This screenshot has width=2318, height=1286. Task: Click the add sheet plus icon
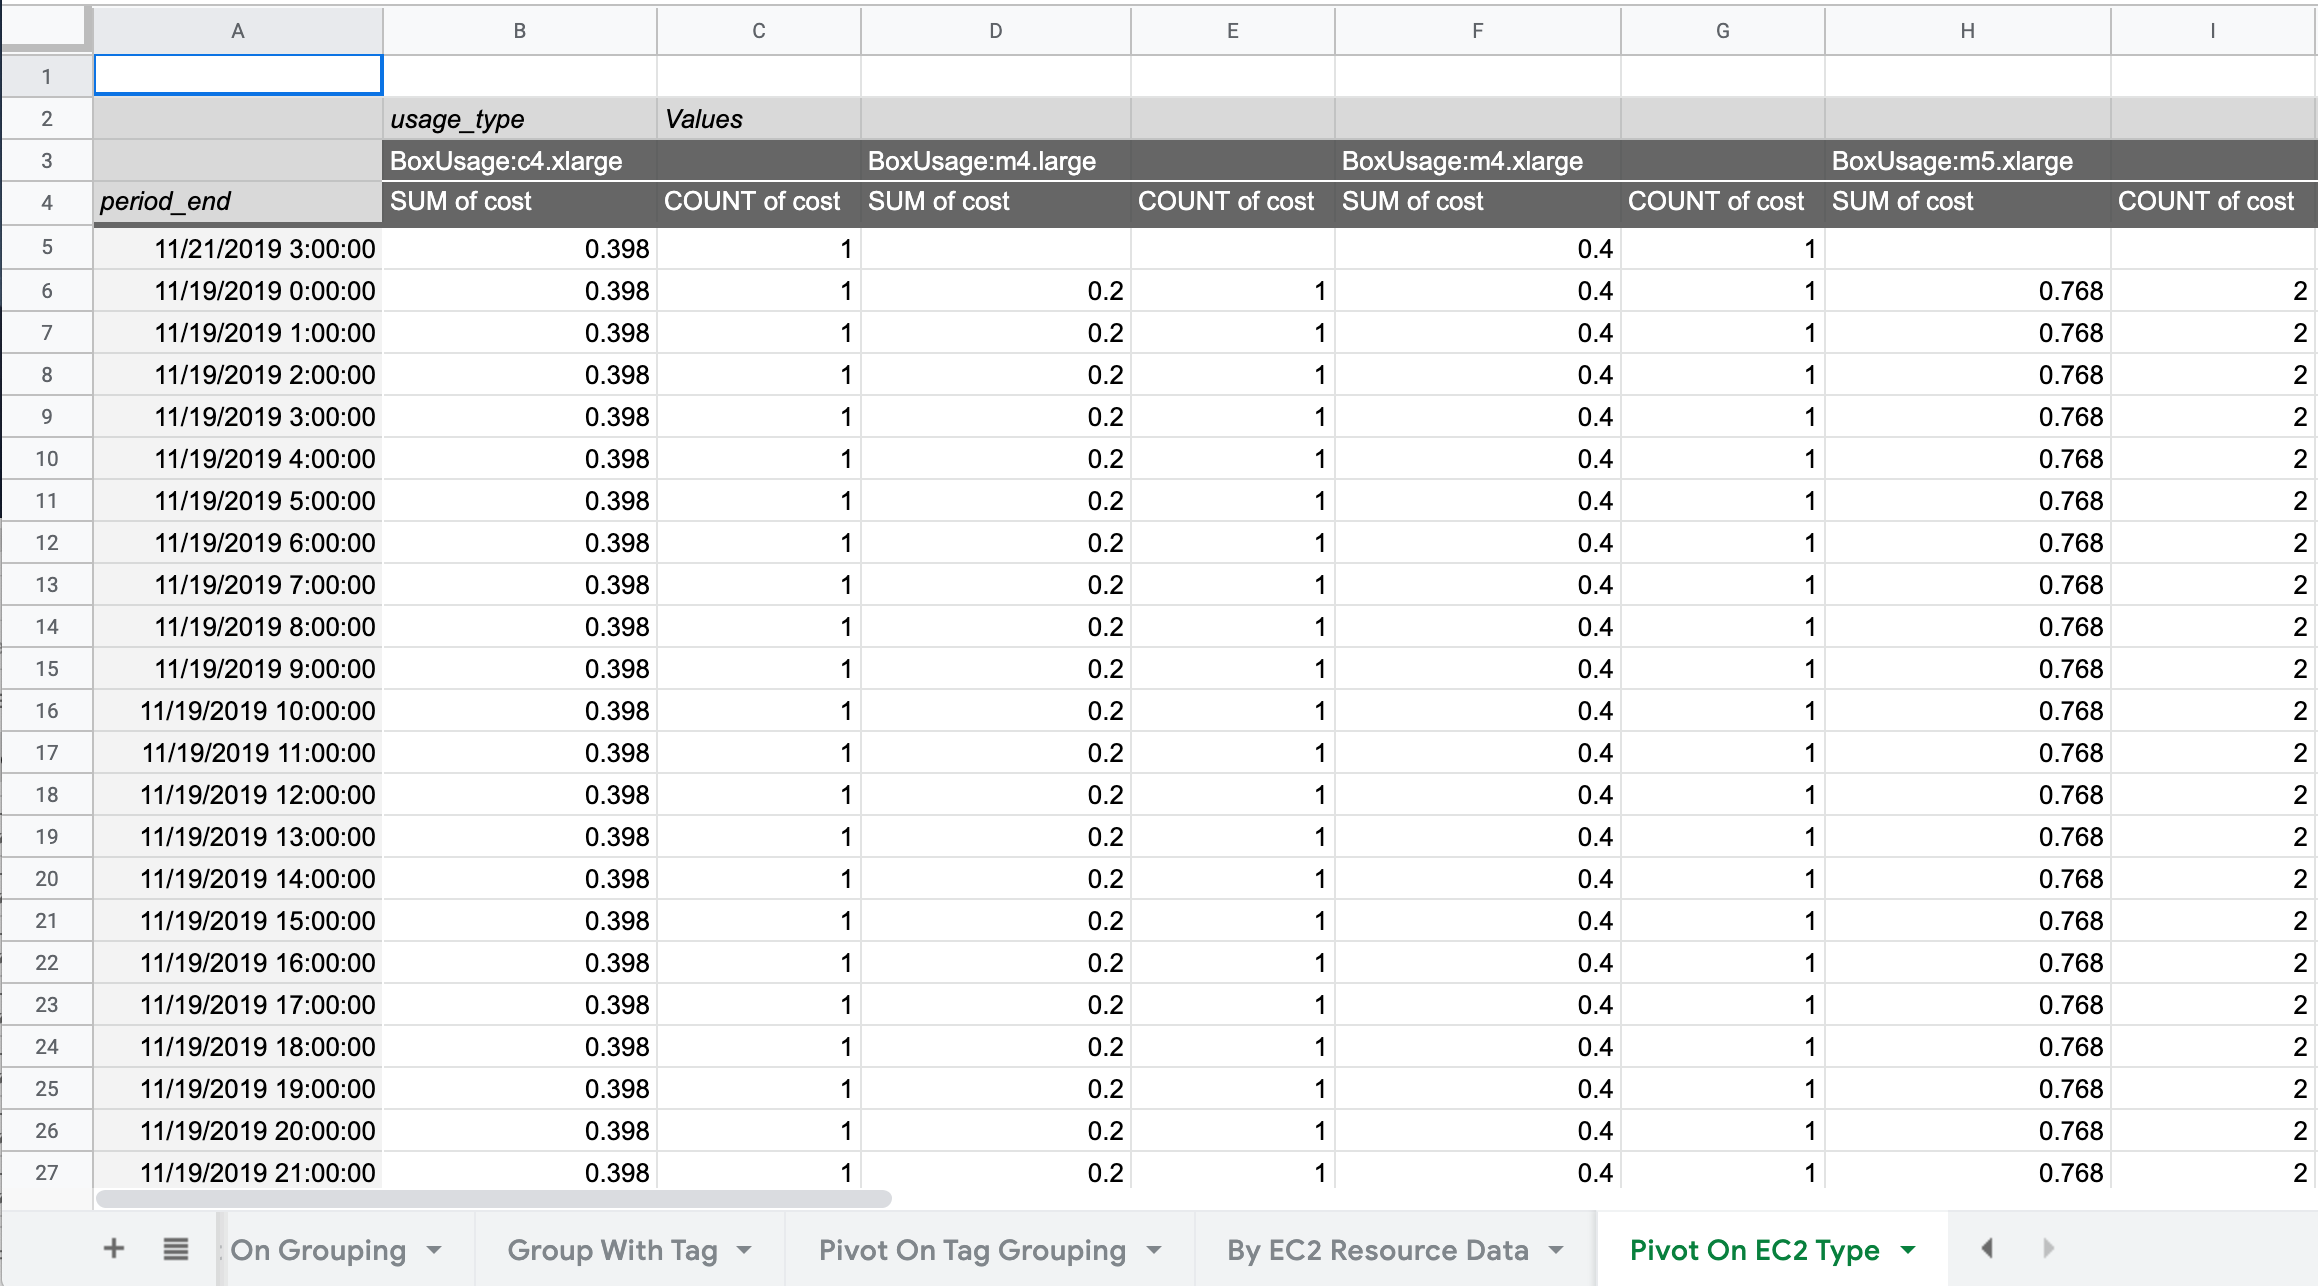tap(114, 1248)
